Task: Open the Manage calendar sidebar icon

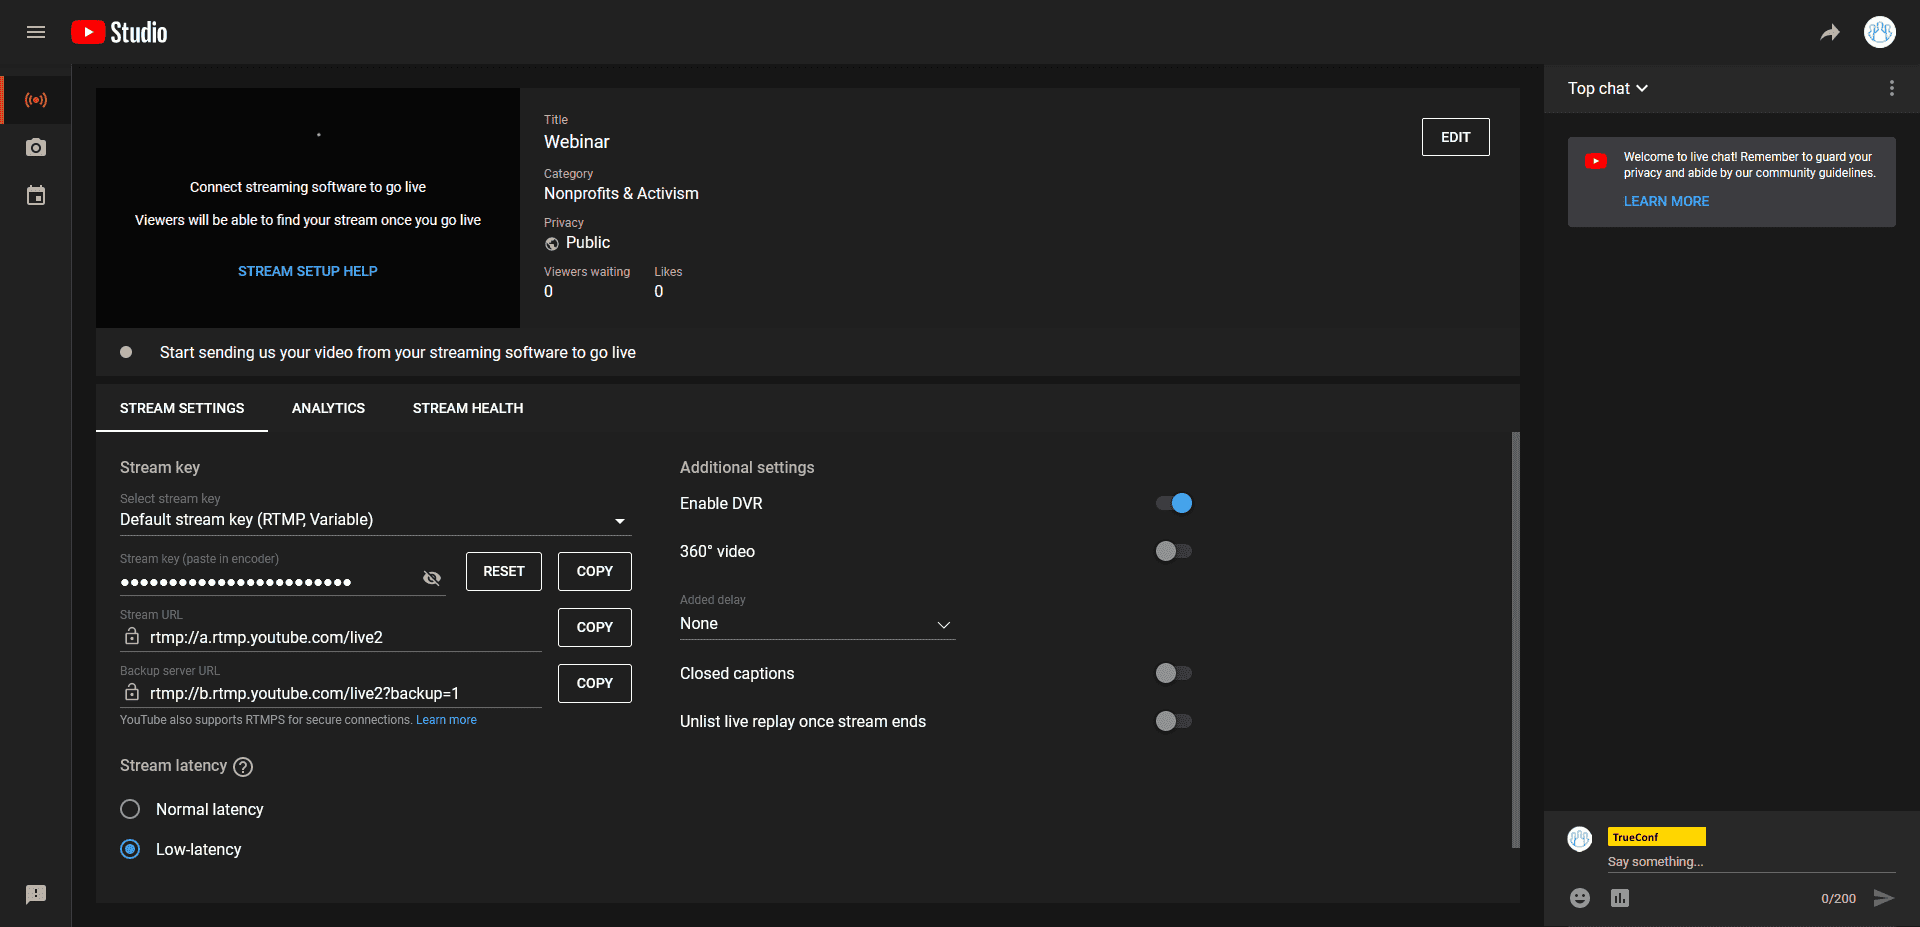Action: coord(36,196)
